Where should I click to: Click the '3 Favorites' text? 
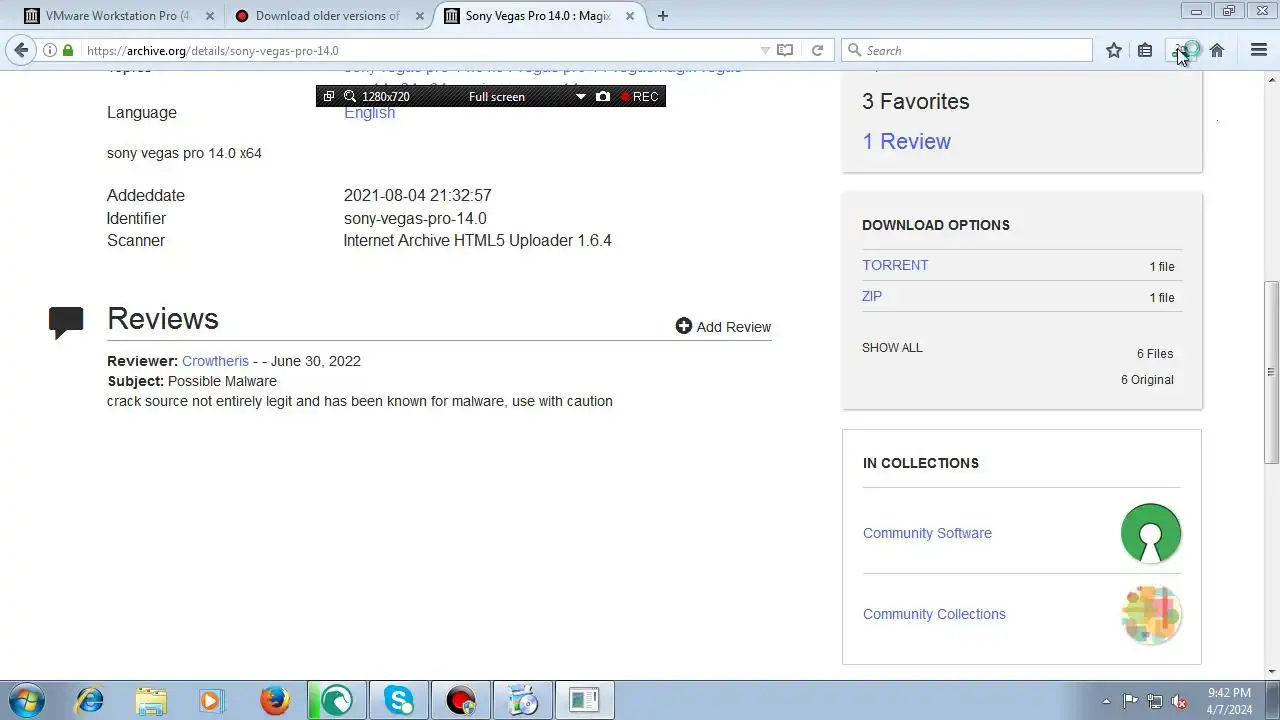coord(915,101)
